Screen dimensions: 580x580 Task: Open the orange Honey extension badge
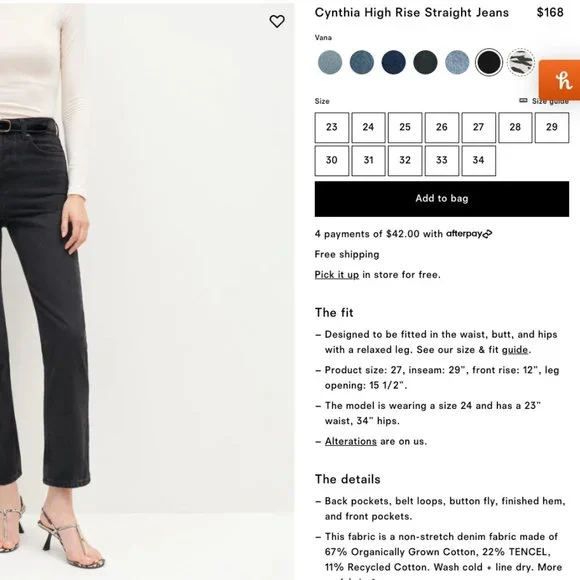coord(560,80)
